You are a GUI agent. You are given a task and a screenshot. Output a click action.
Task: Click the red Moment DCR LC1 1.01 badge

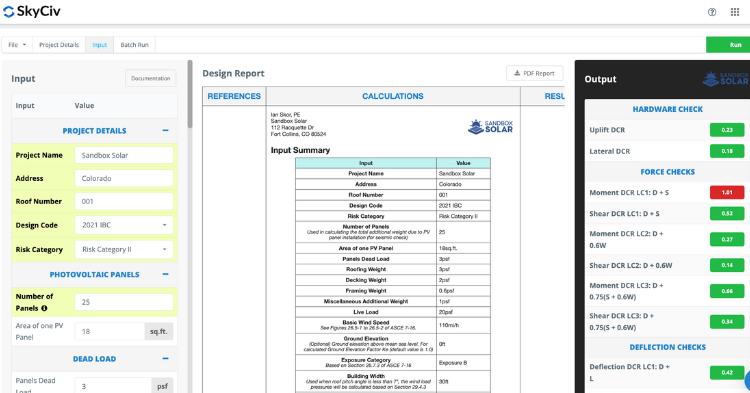[x=727, y=192]
